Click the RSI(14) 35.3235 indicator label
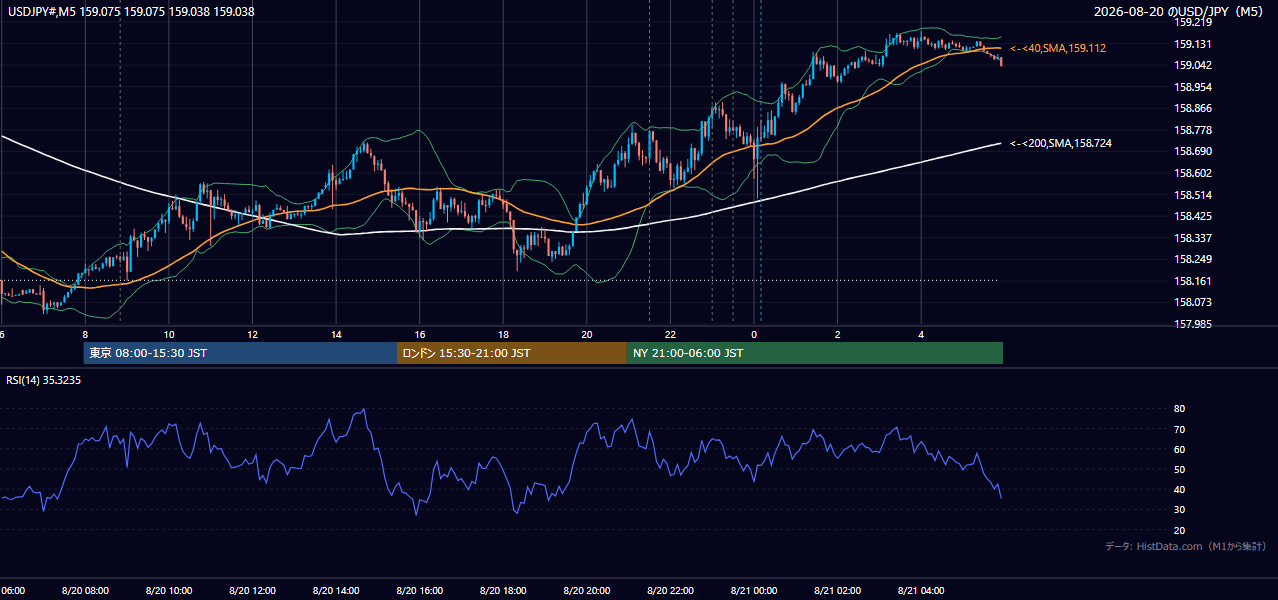The width and height of the screenshot is (1278, 600). [44, 380]
